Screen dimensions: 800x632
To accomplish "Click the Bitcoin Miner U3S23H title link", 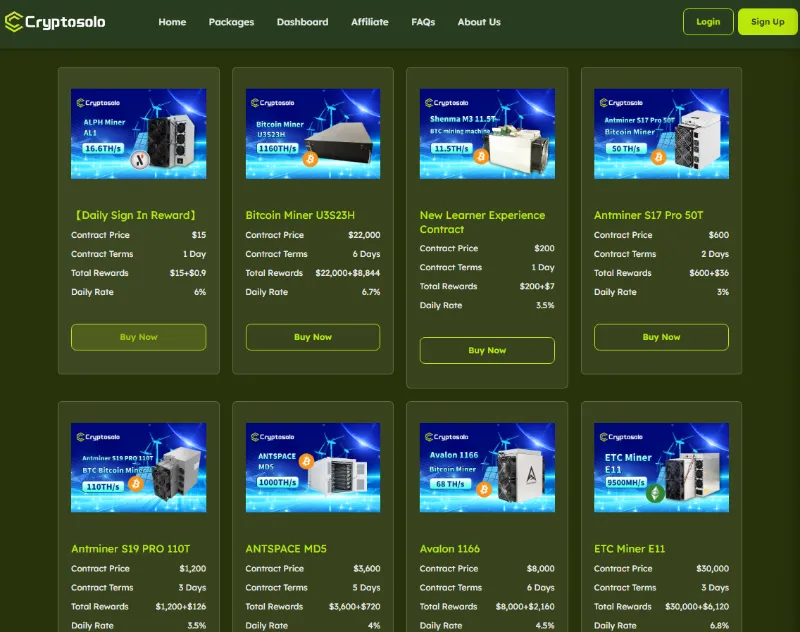I will tap(300, 215).
